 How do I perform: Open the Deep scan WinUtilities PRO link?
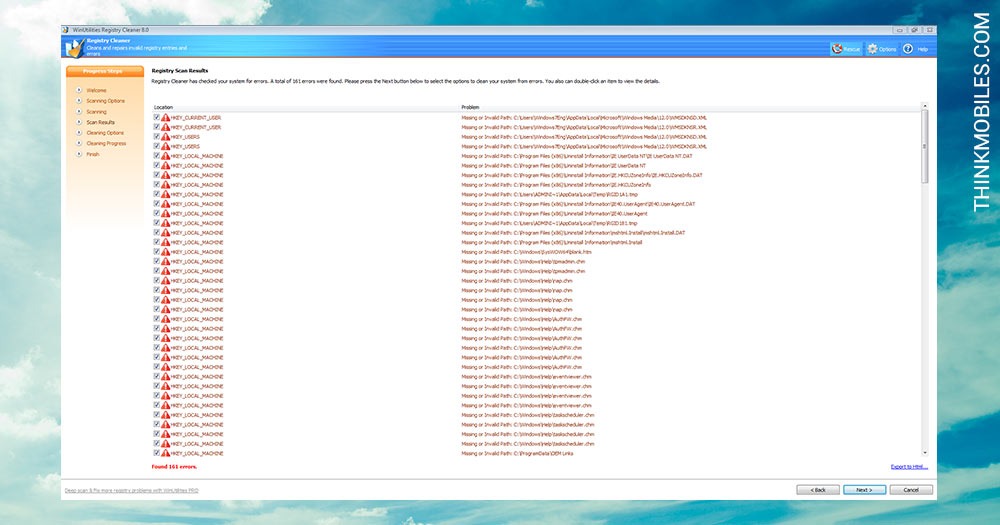[131, 491]
